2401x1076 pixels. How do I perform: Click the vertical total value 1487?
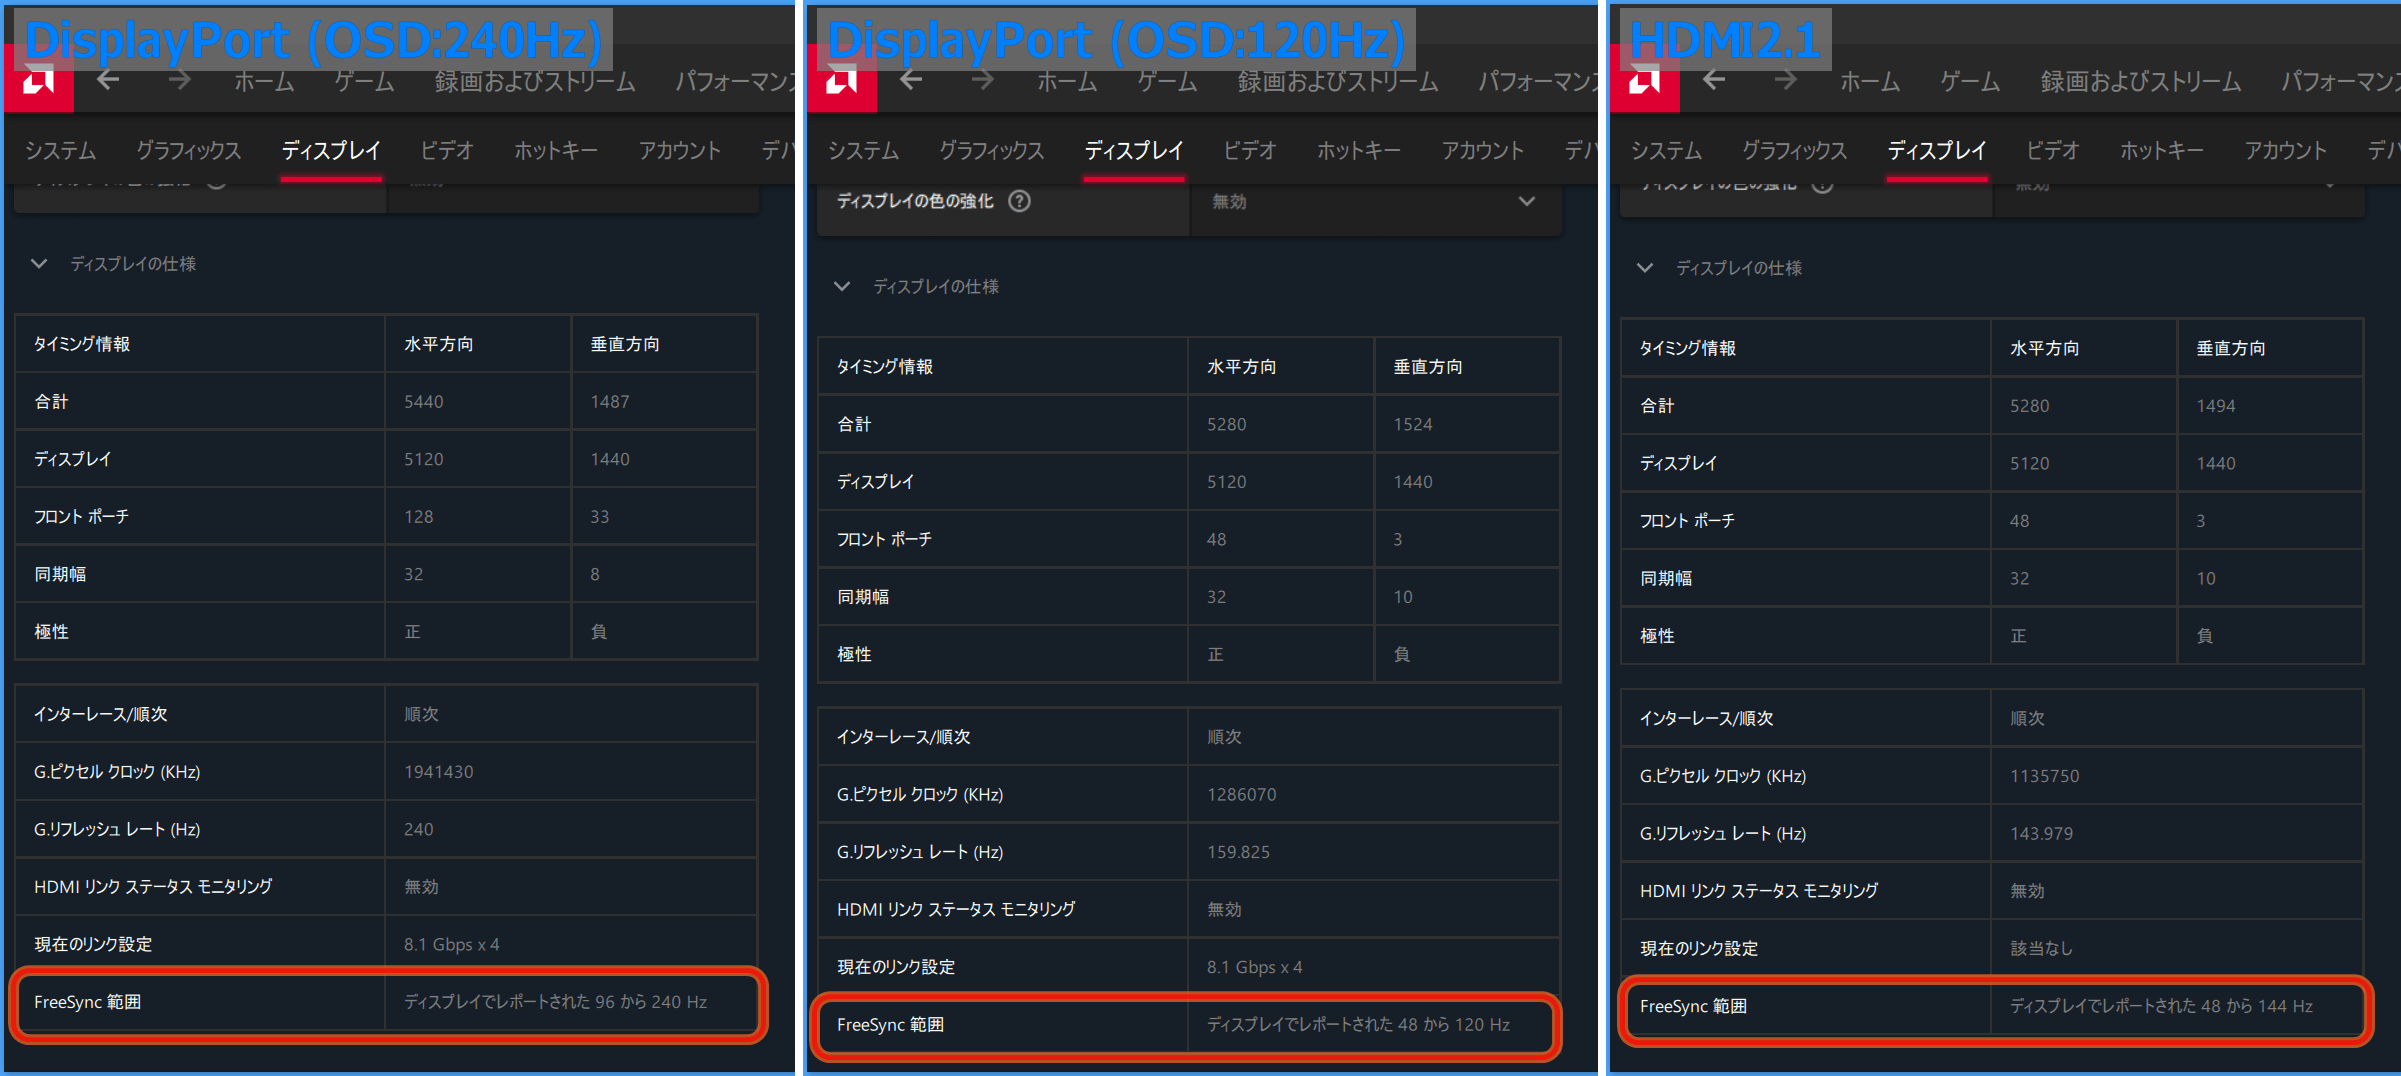point(610,402)
